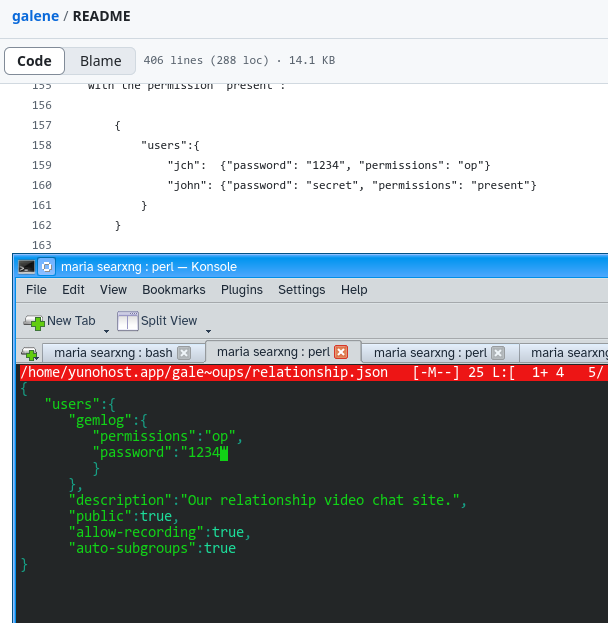Click the Split View toolbar button
Viewport: 608px width, 623px height.
(157, 321)
